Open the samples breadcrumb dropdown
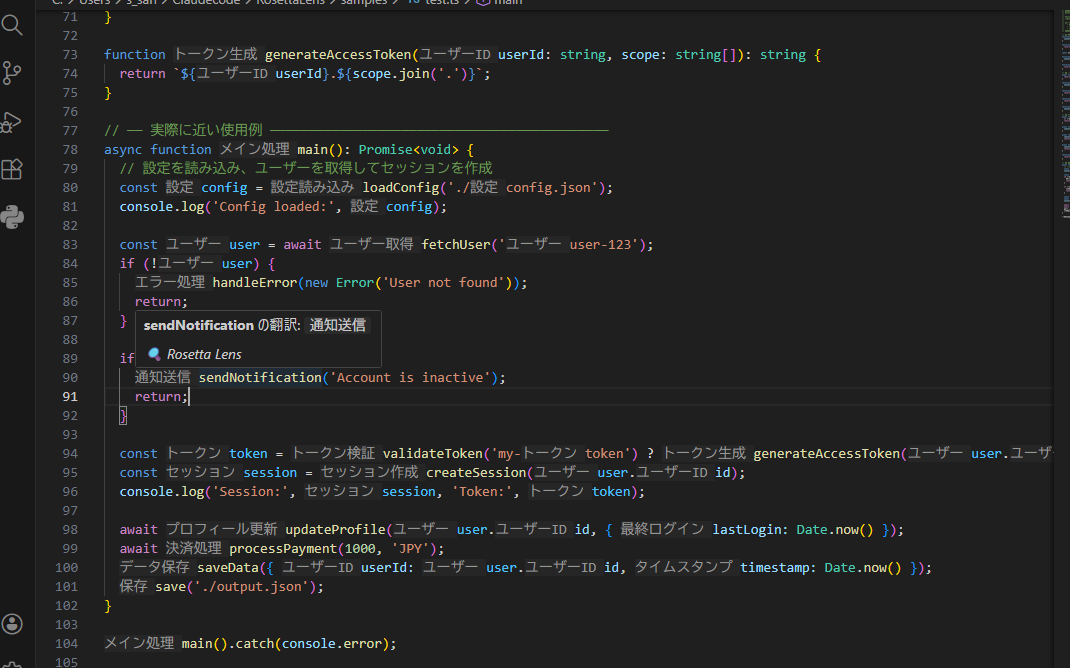 [x=363, y=3]
